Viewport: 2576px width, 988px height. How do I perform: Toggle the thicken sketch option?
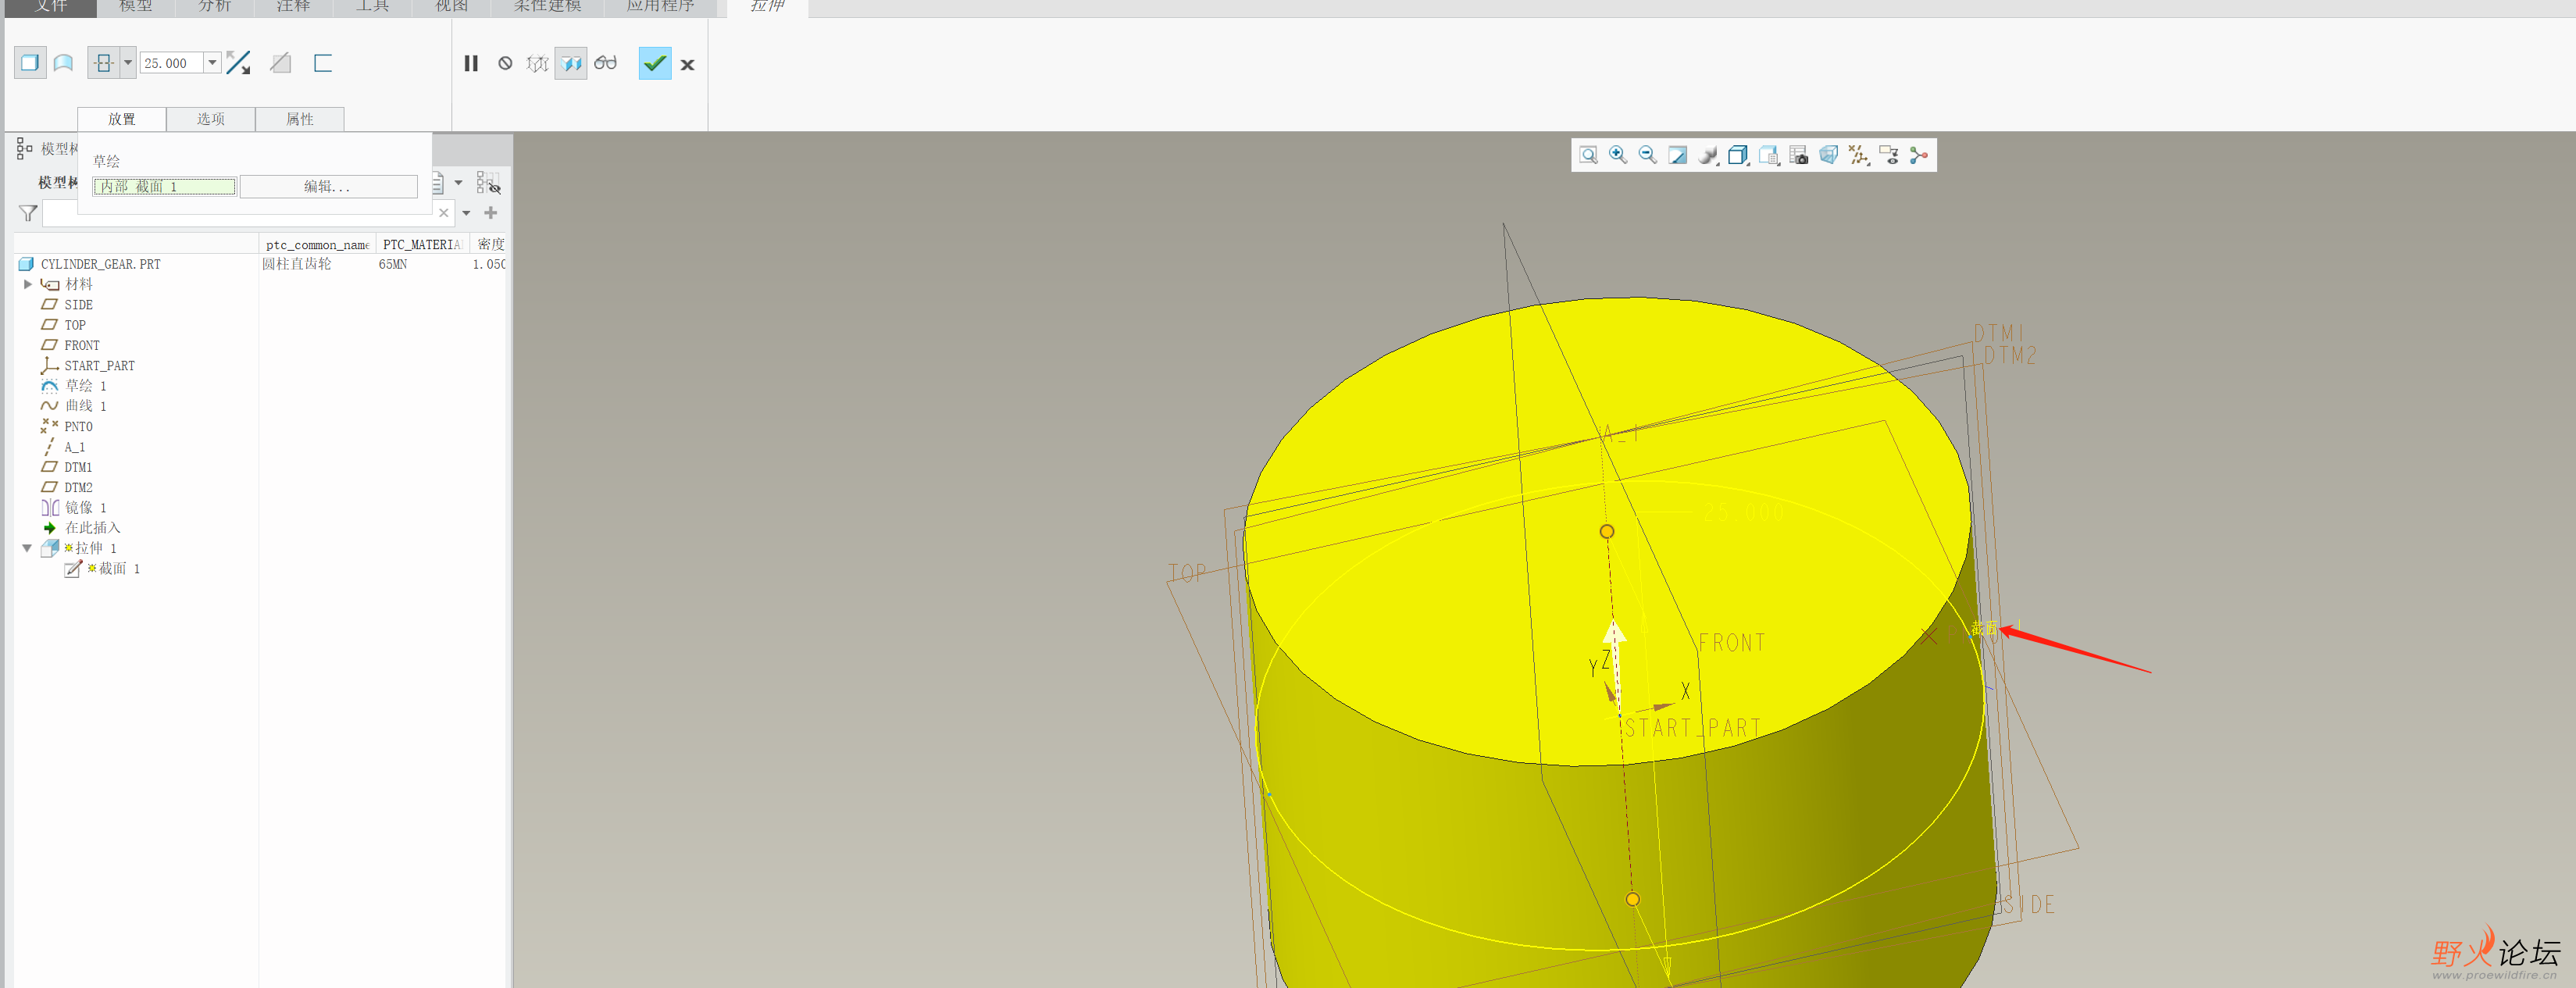point(322,63)
